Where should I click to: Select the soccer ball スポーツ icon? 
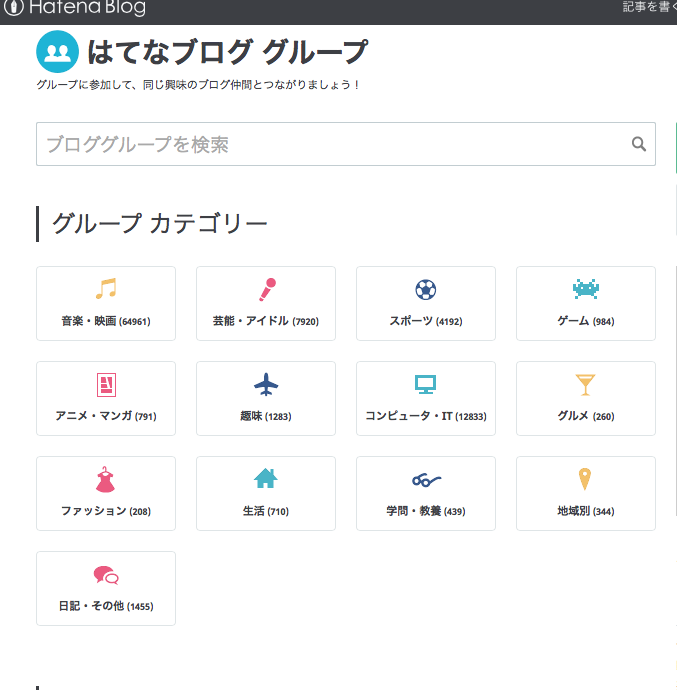pyautogui.click(x=426, y=290)
